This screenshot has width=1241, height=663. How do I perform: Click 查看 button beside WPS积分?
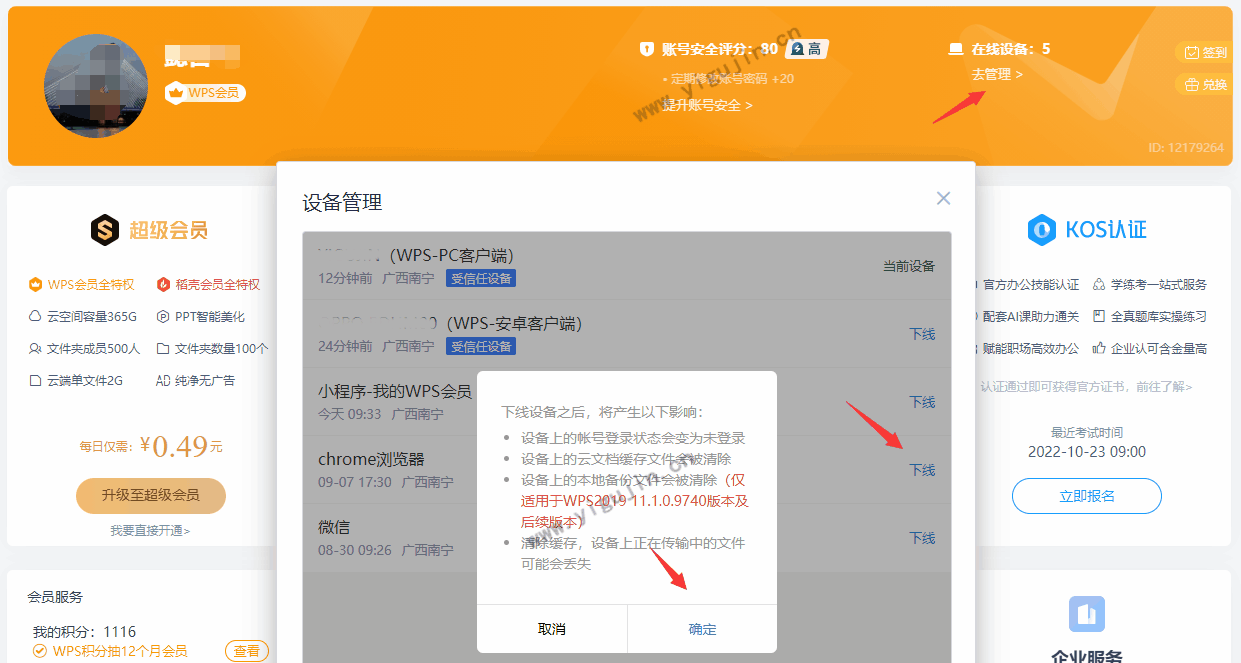pos(247,651)
